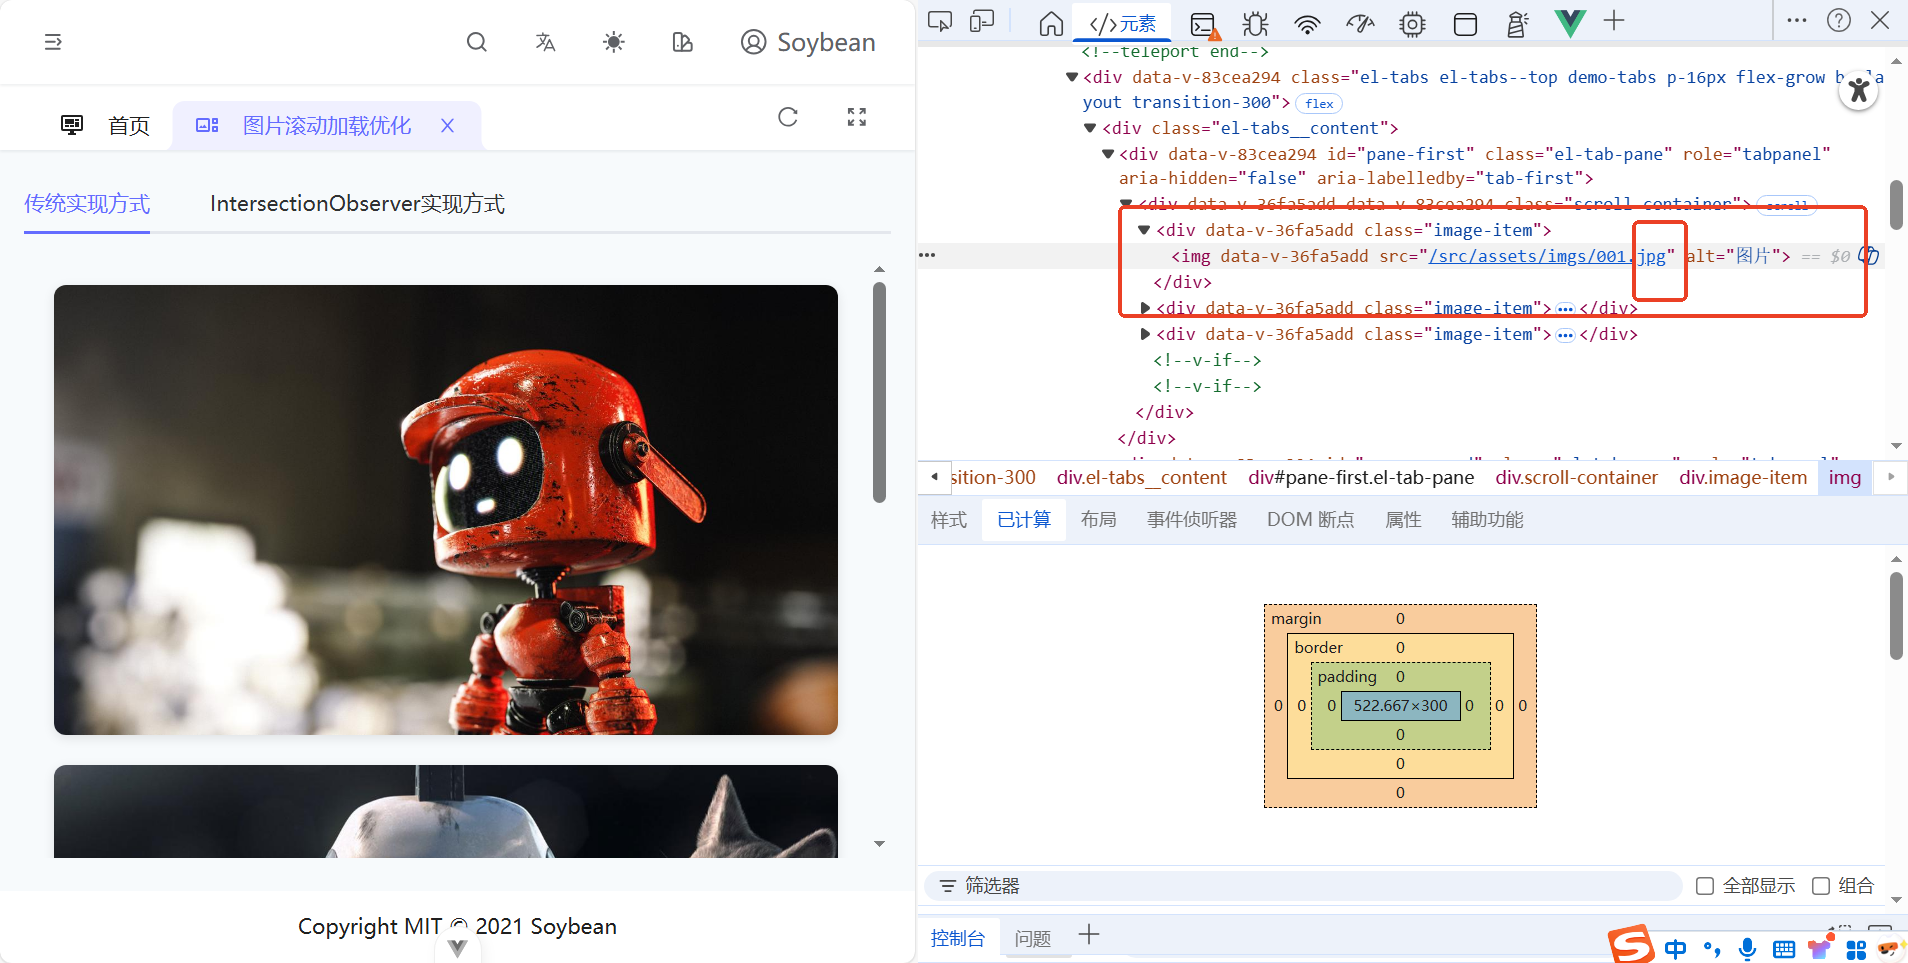The image size is (1908, 963).
Task: Expand the third image-item div node
Action: (1146, 334)
